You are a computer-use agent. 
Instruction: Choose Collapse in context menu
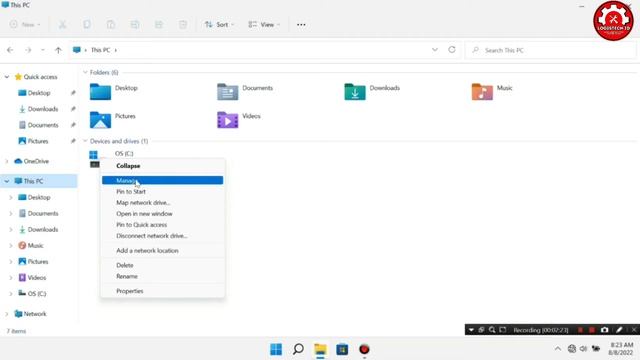[162, 166]
